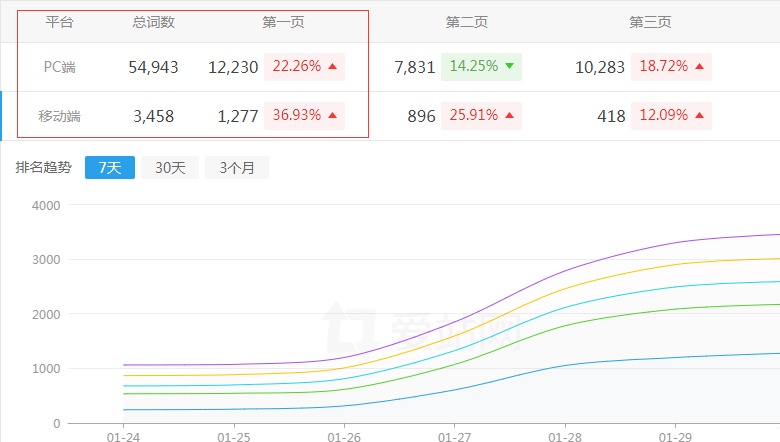Click the 第一页 column header

283,22
